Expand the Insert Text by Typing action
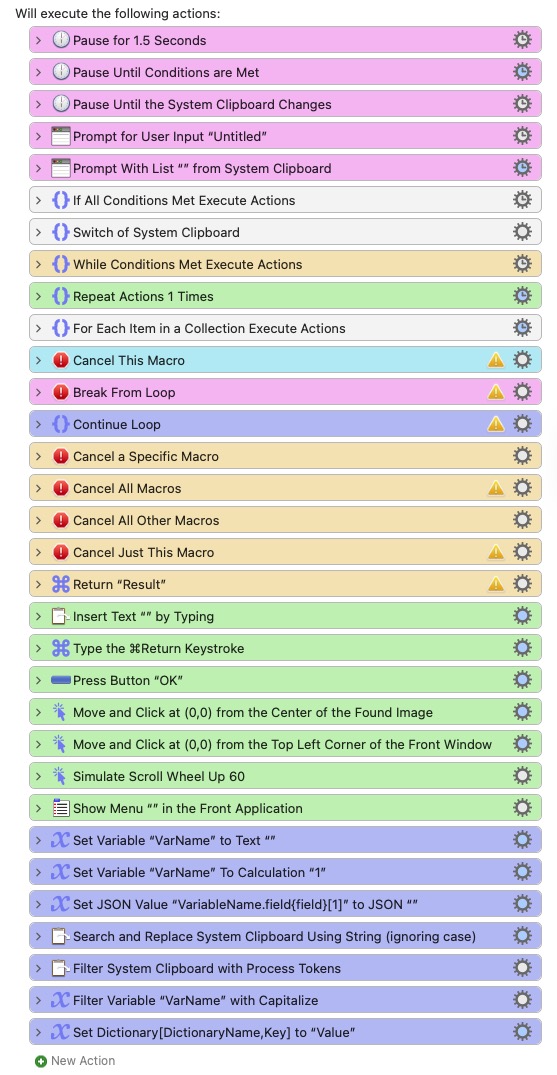 pyautogui.click(x=39, y=616)
